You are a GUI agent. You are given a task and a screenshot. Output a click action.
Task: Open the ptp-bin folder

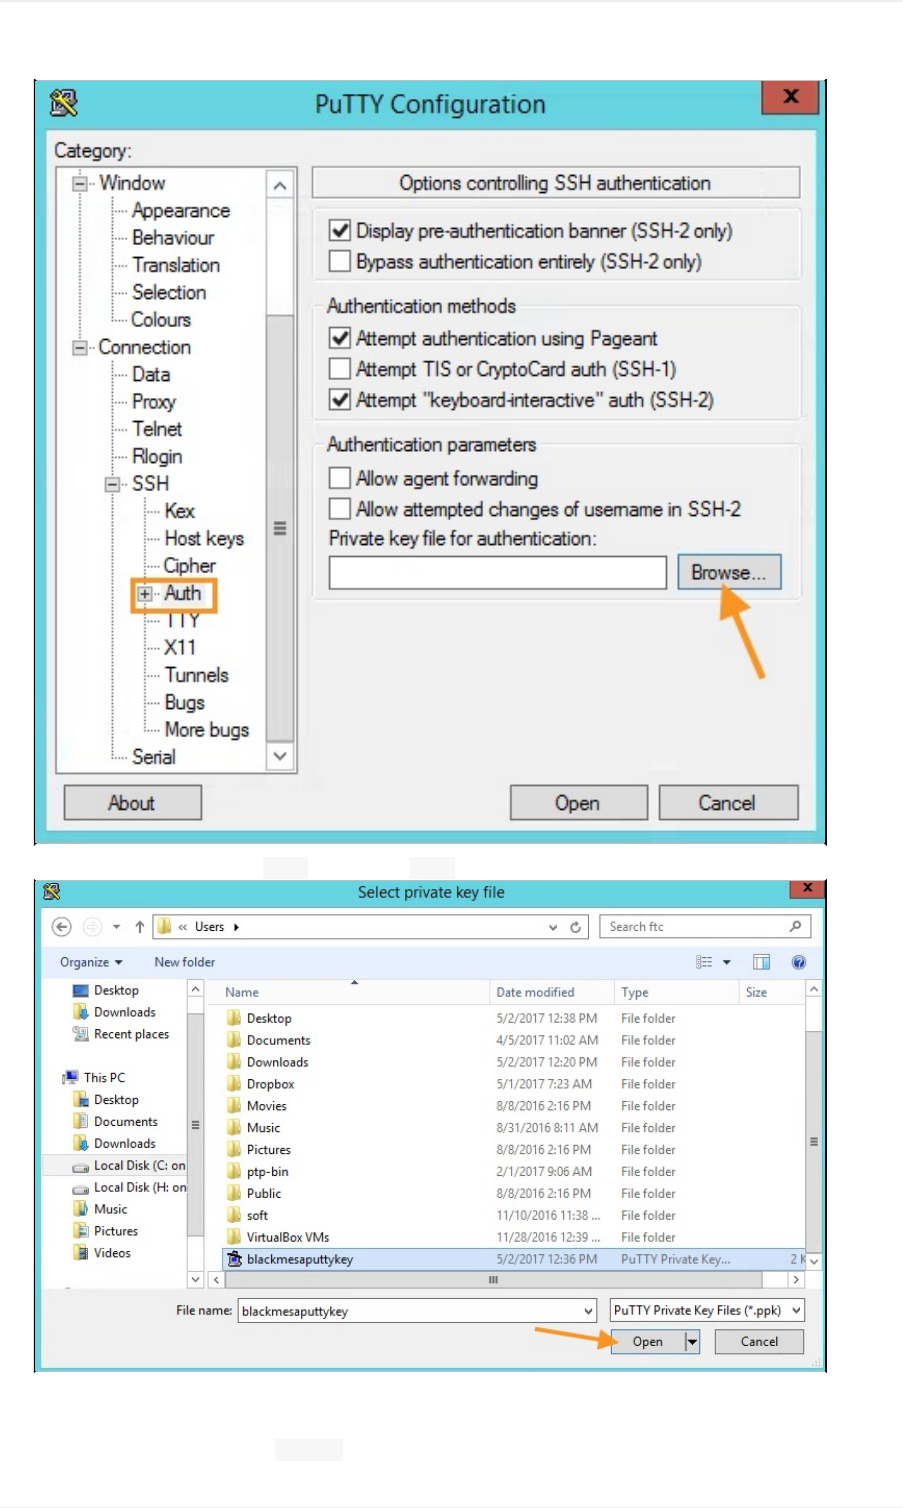(257, 1172)
